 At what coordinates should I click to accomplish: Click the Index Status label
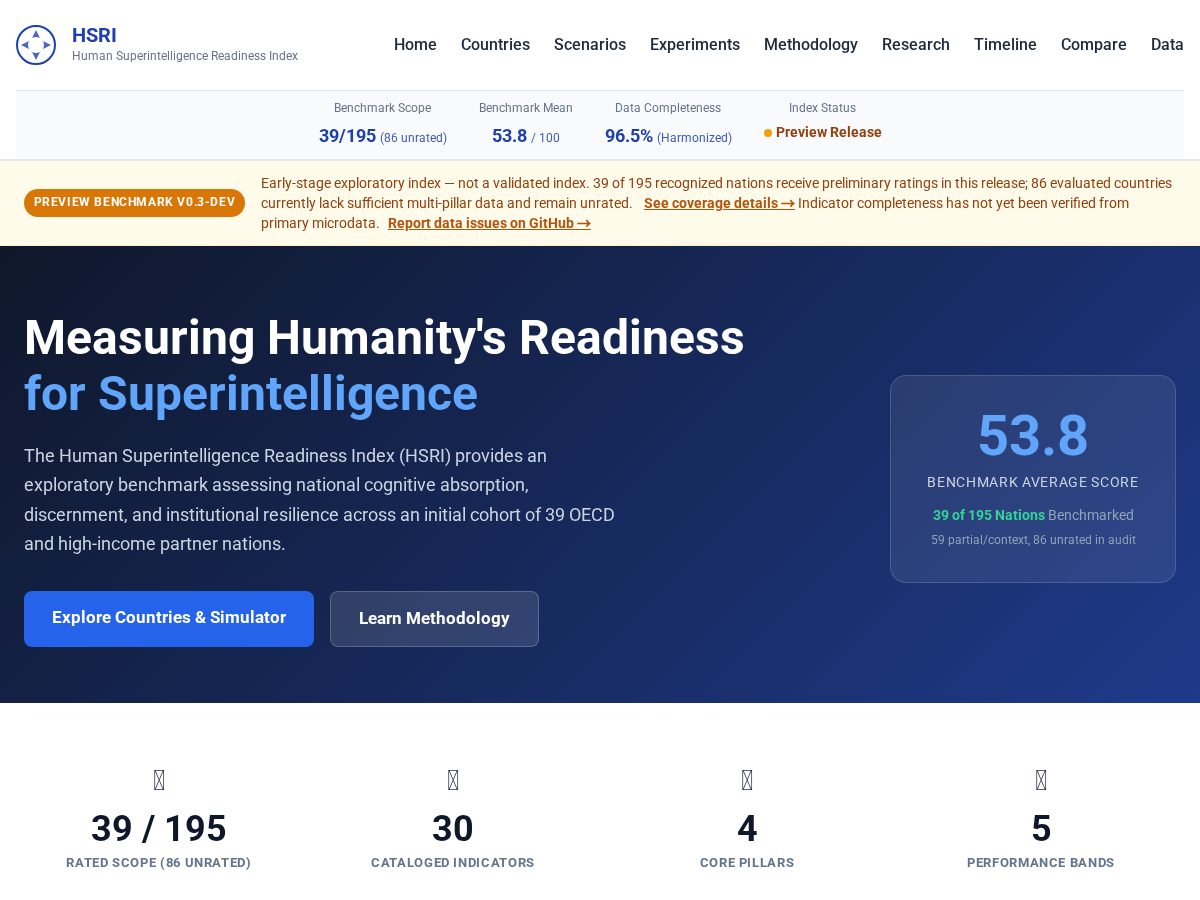click(x=822, y=108)
